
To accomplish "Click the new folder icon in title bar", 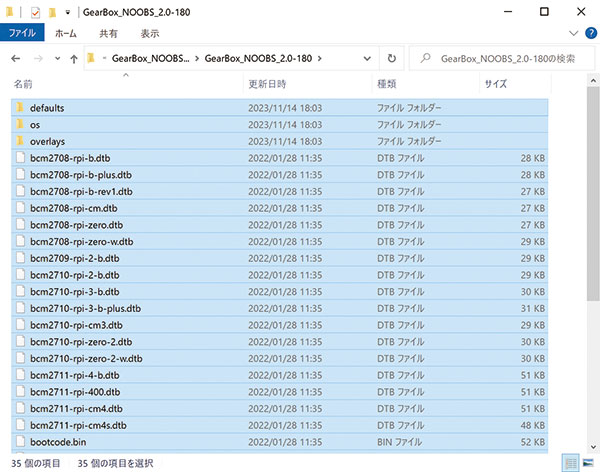I will 52,12.
